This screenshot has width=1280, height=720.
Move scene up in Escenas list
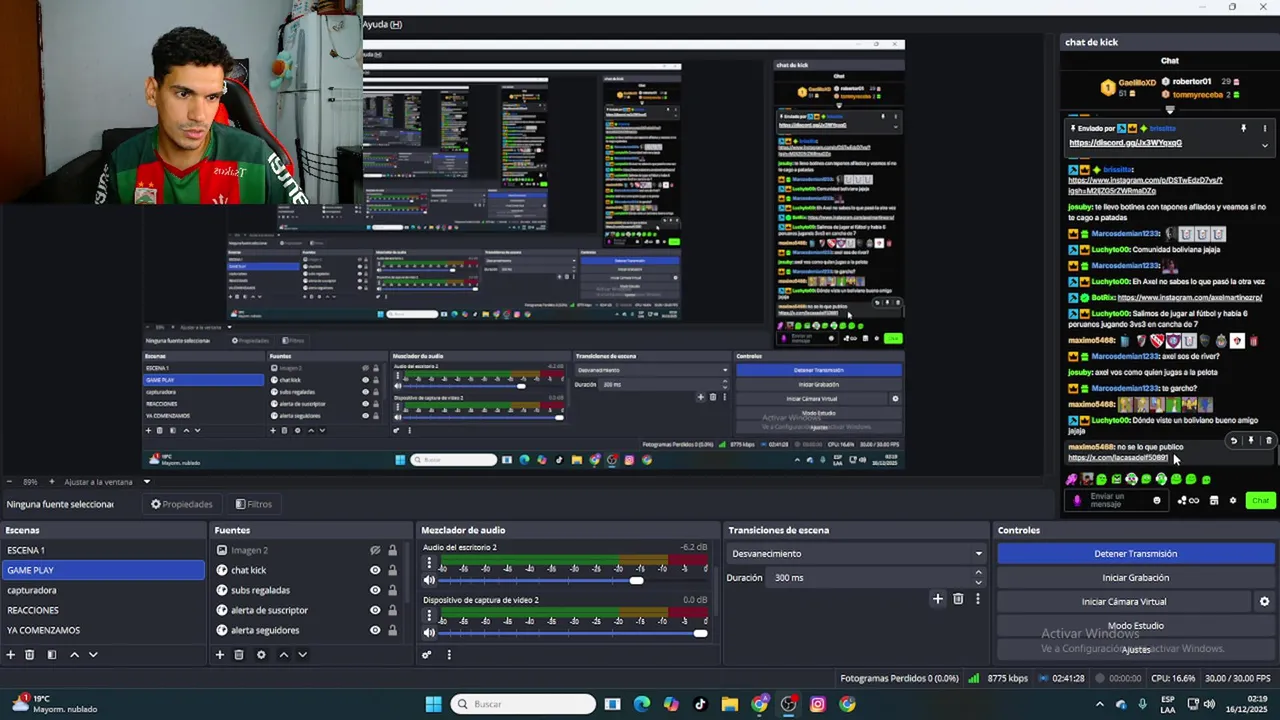tap(74, 655)
